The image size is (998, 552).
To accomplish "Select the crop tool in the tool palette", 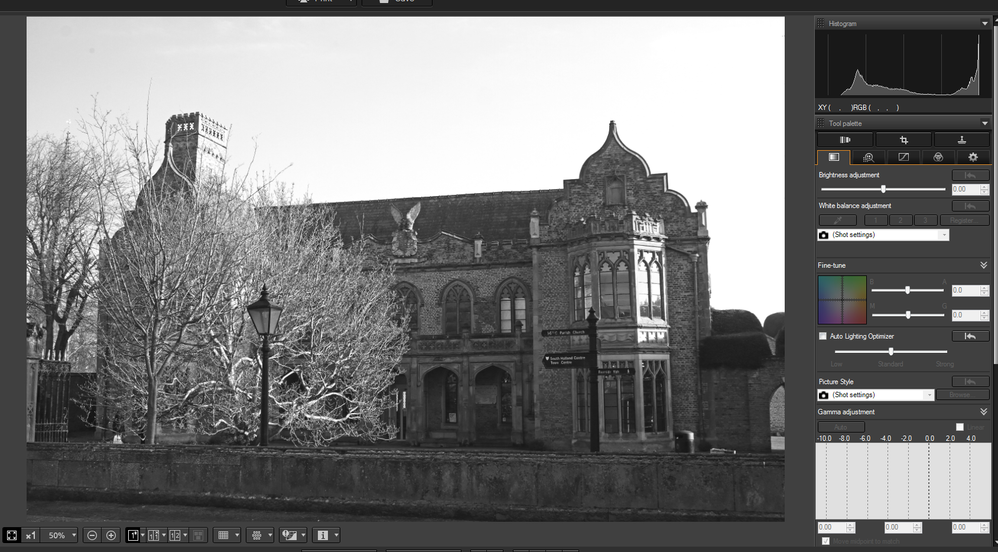I will click(x=903, y=140).
